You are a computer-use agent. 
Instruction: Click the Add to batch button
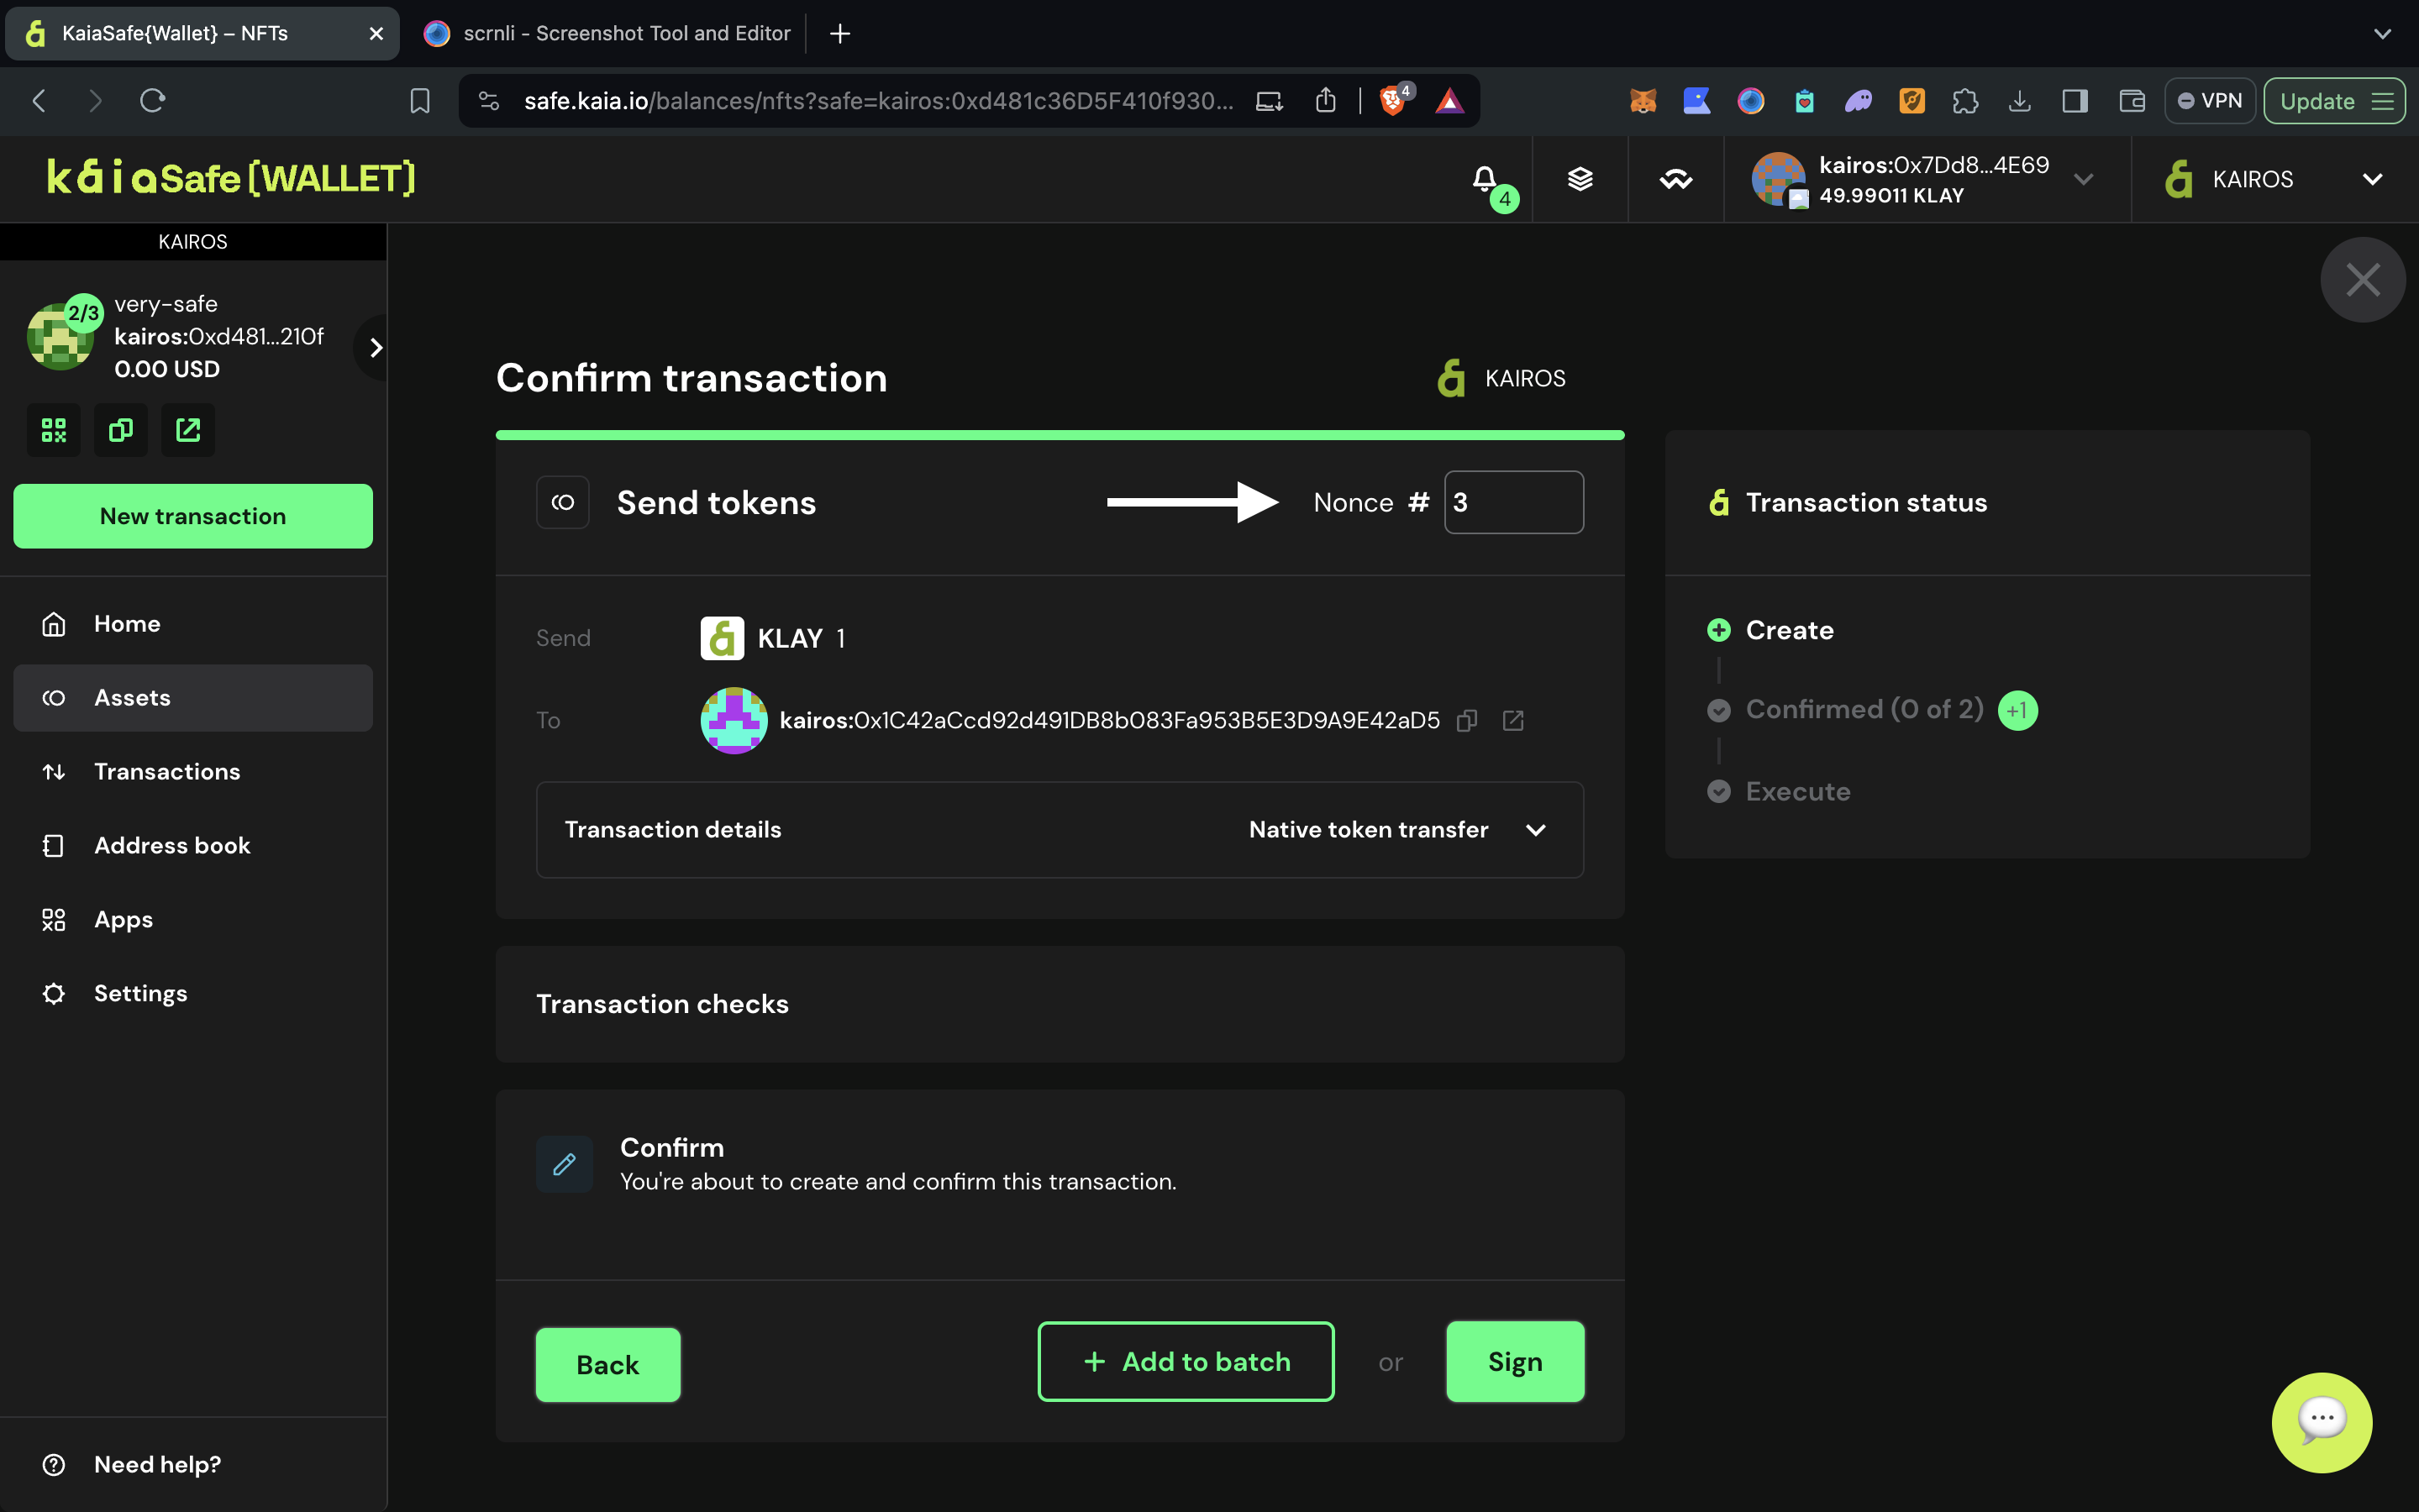[x=1185, y=1361]
